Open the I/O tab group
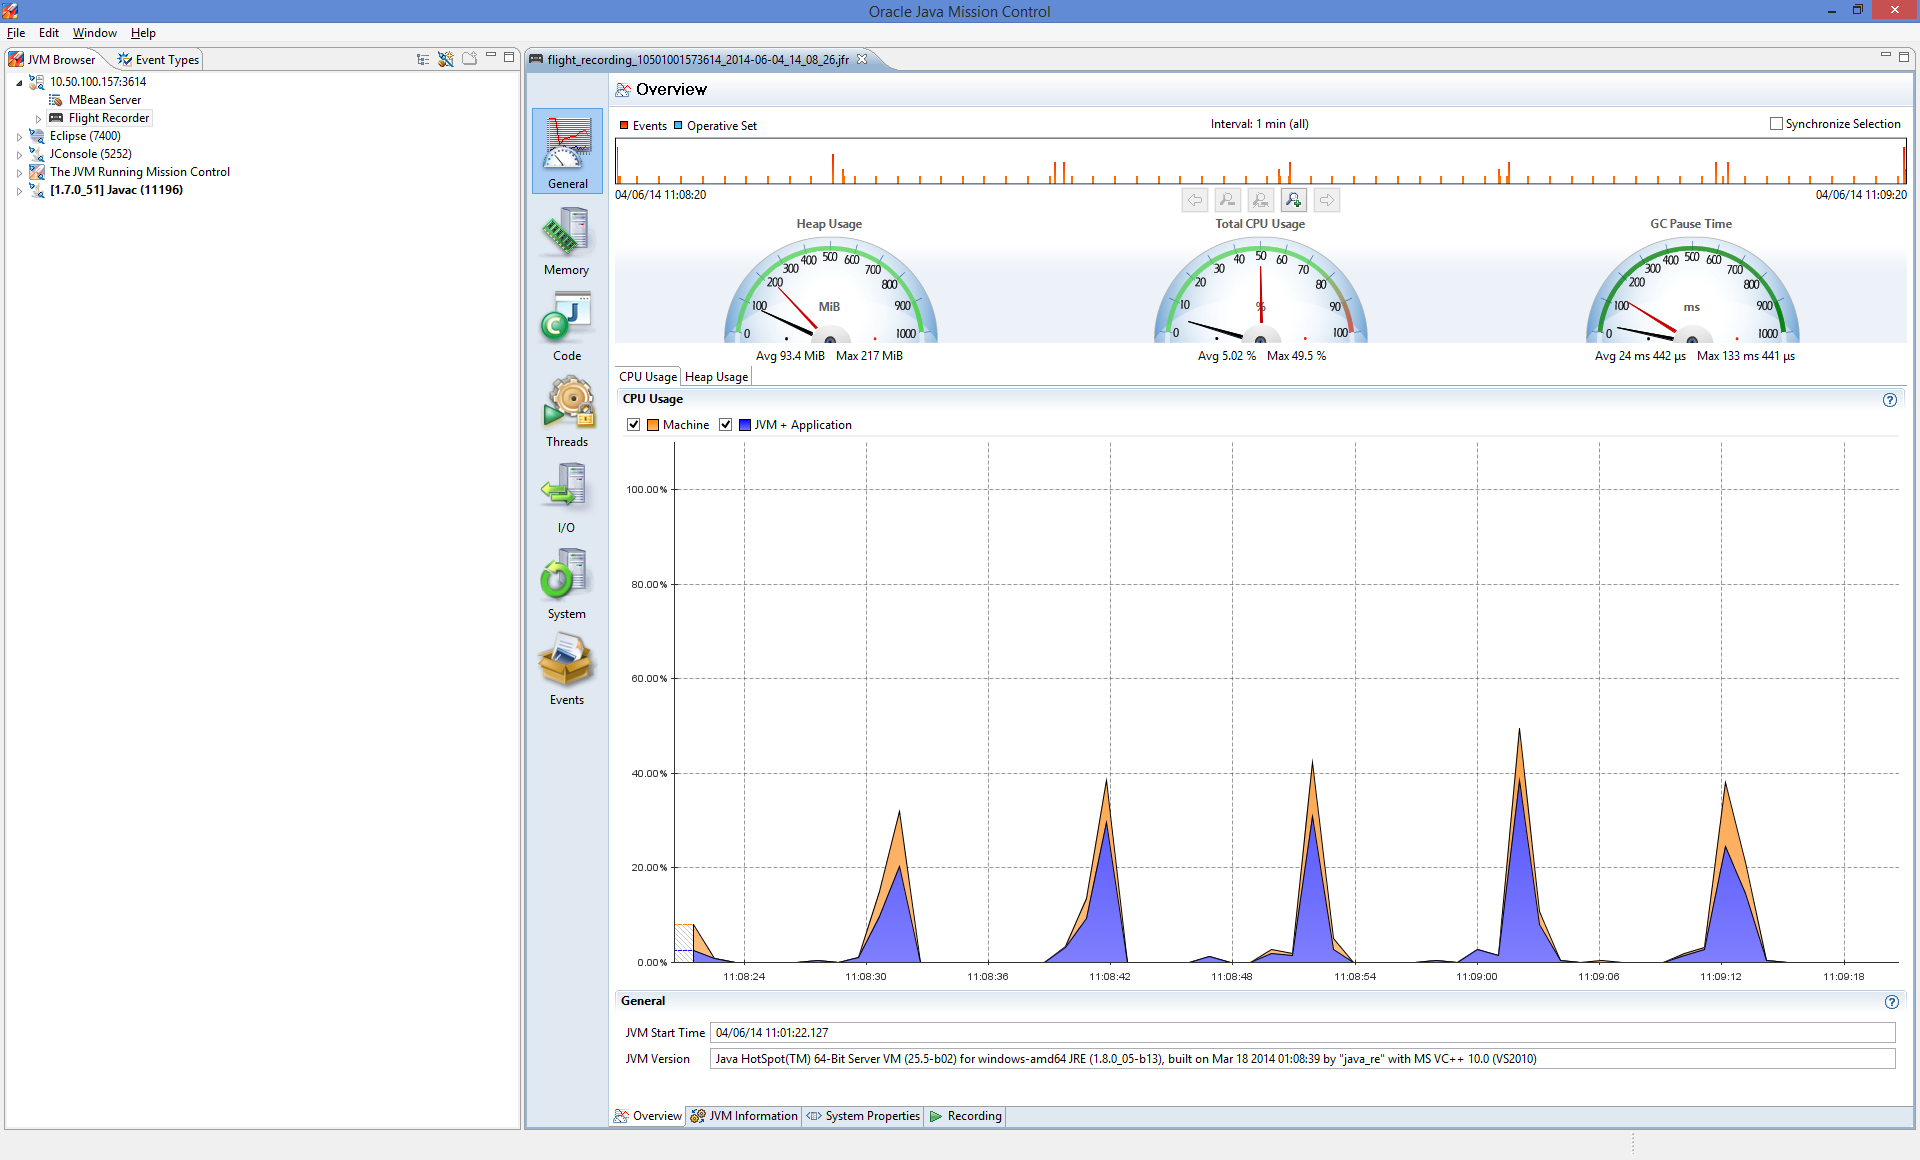 click(x=567, y=498)
